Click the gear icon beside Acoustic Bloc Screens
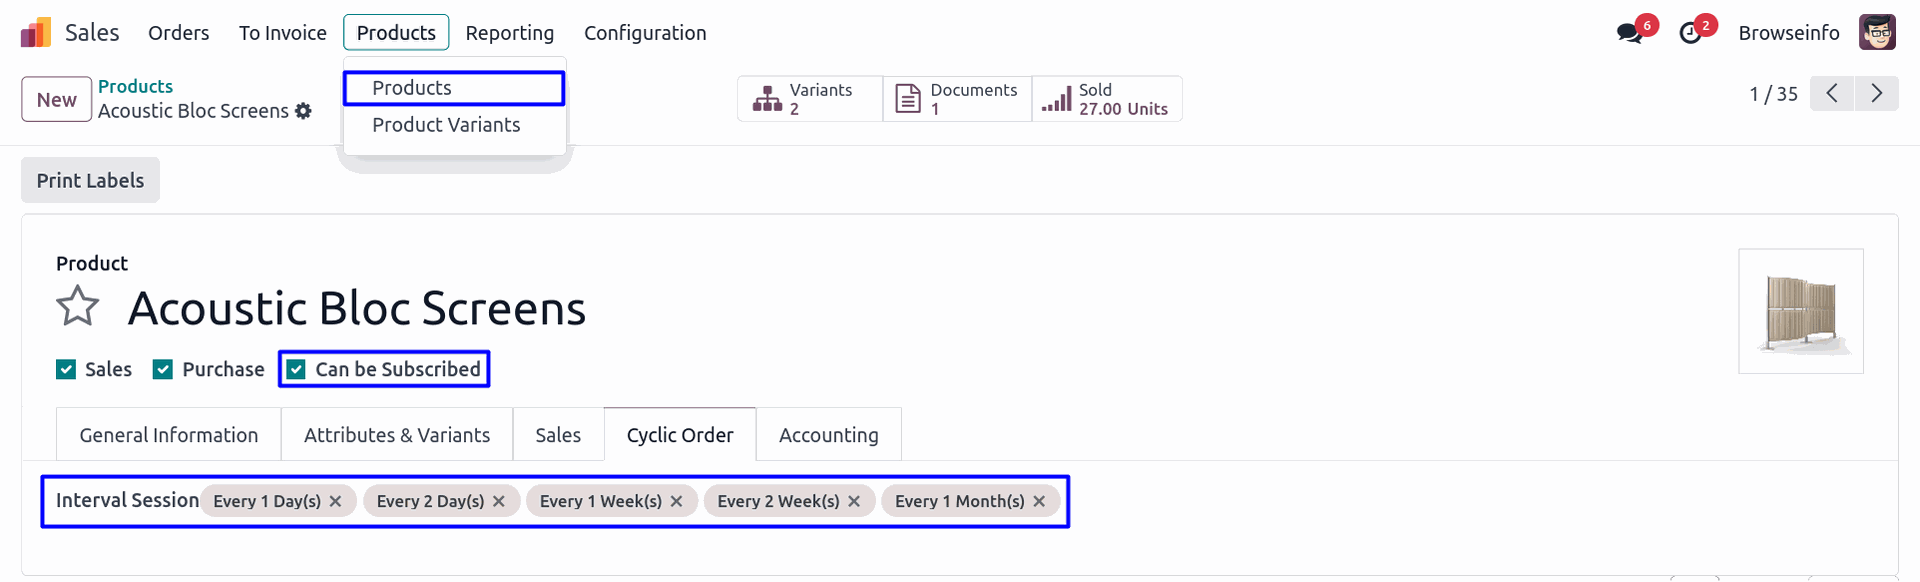 [303, 111]
